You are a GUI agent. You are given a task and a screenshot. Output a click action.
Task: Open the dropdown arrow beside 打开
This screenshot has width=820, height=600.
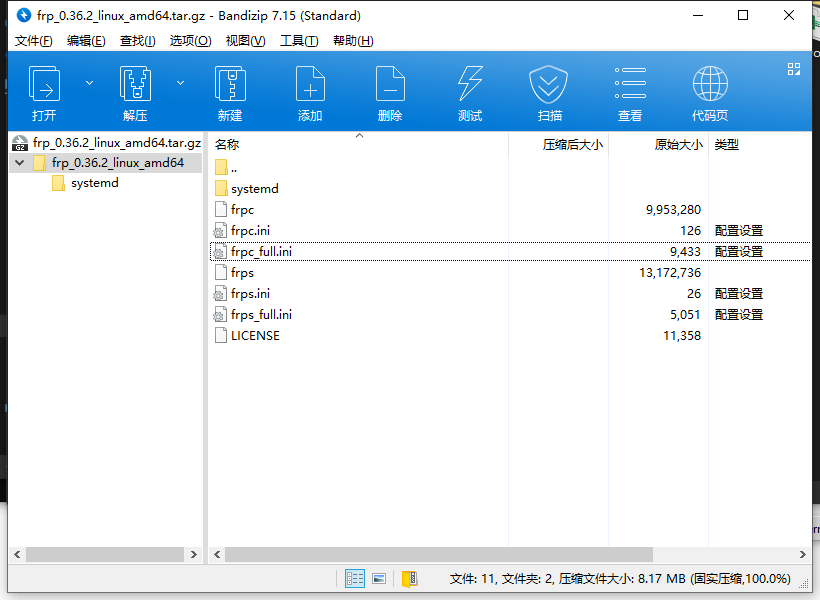[90, 82]
